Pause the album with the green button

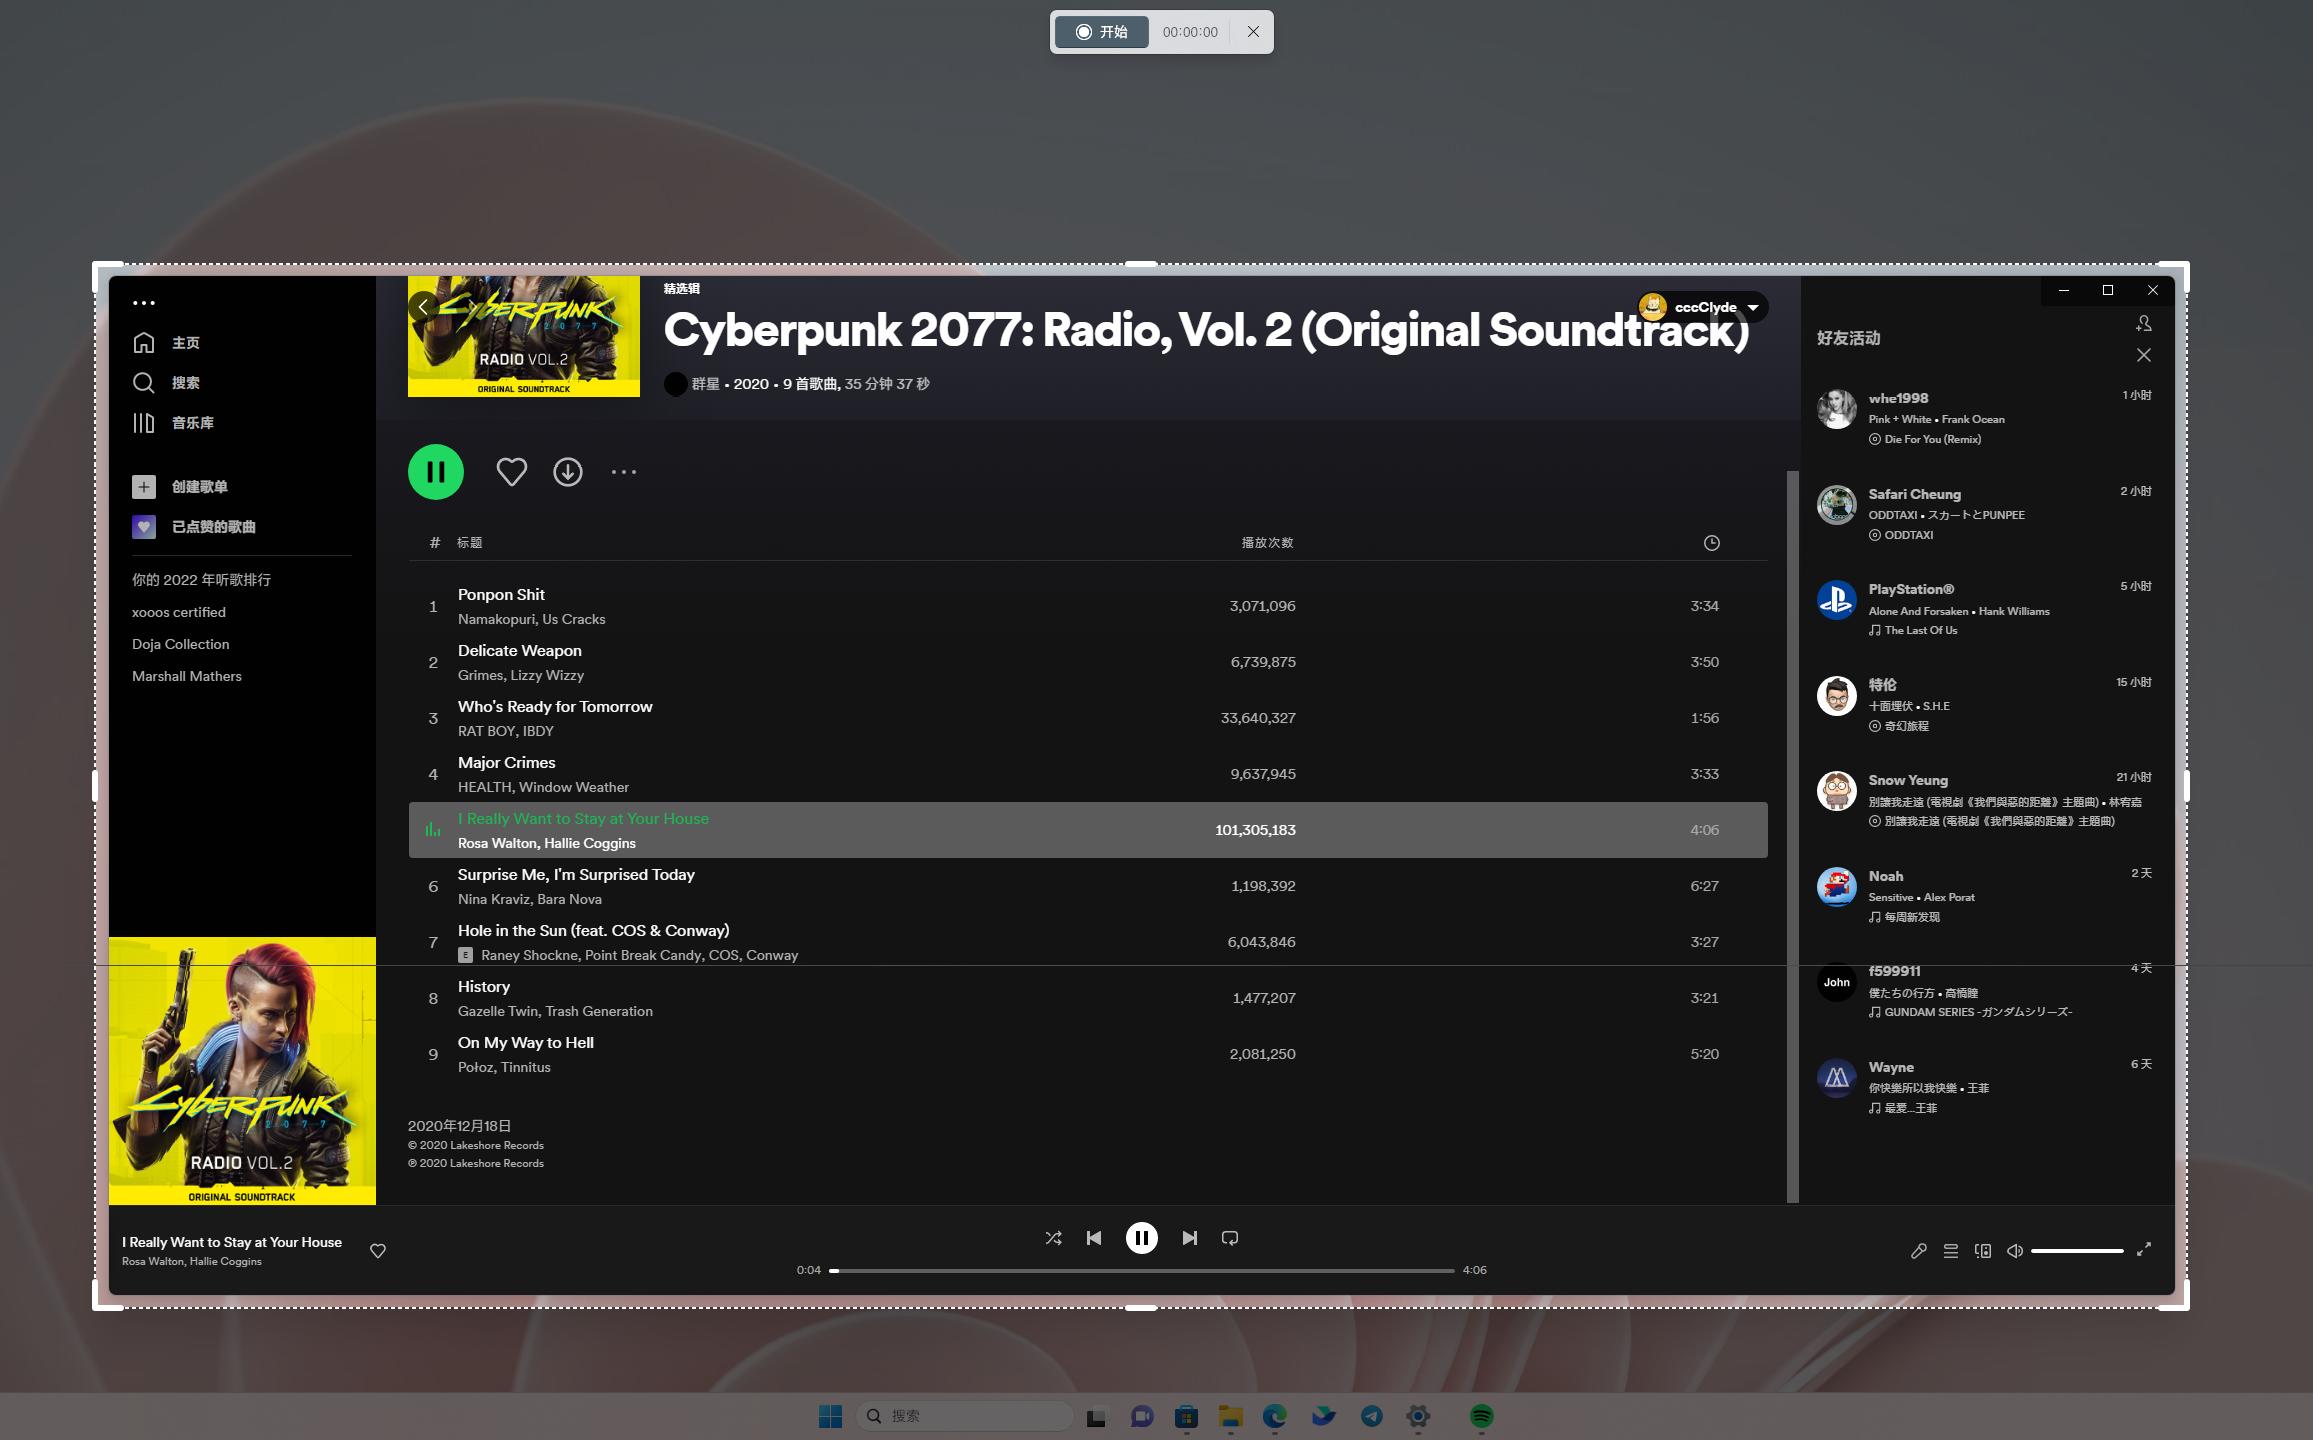[436, 472]
